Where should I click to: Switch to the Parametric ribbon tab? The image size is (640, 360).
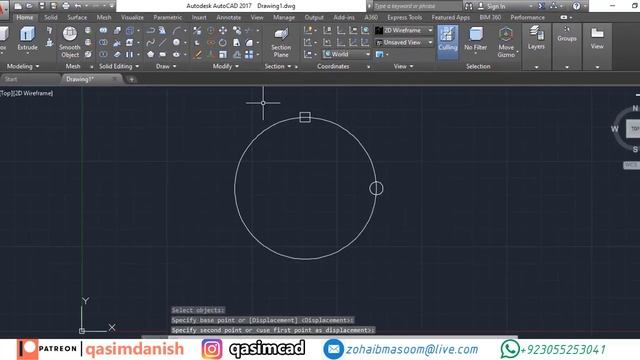167,18
